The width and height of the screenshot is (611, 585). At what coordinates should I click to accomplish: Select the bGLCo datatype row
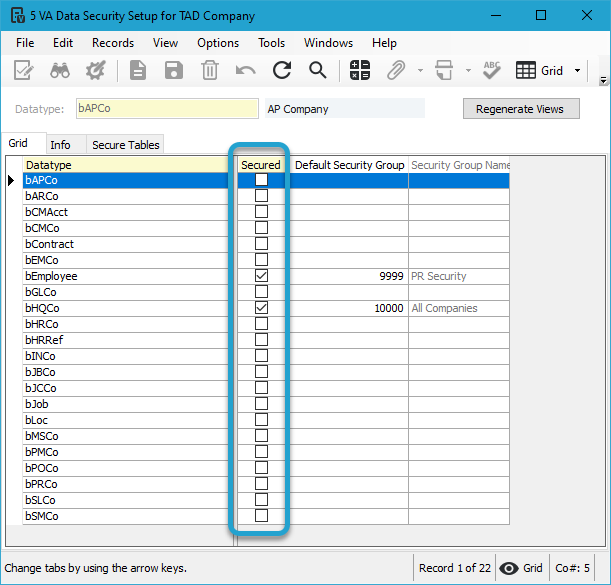coord(125,292)
